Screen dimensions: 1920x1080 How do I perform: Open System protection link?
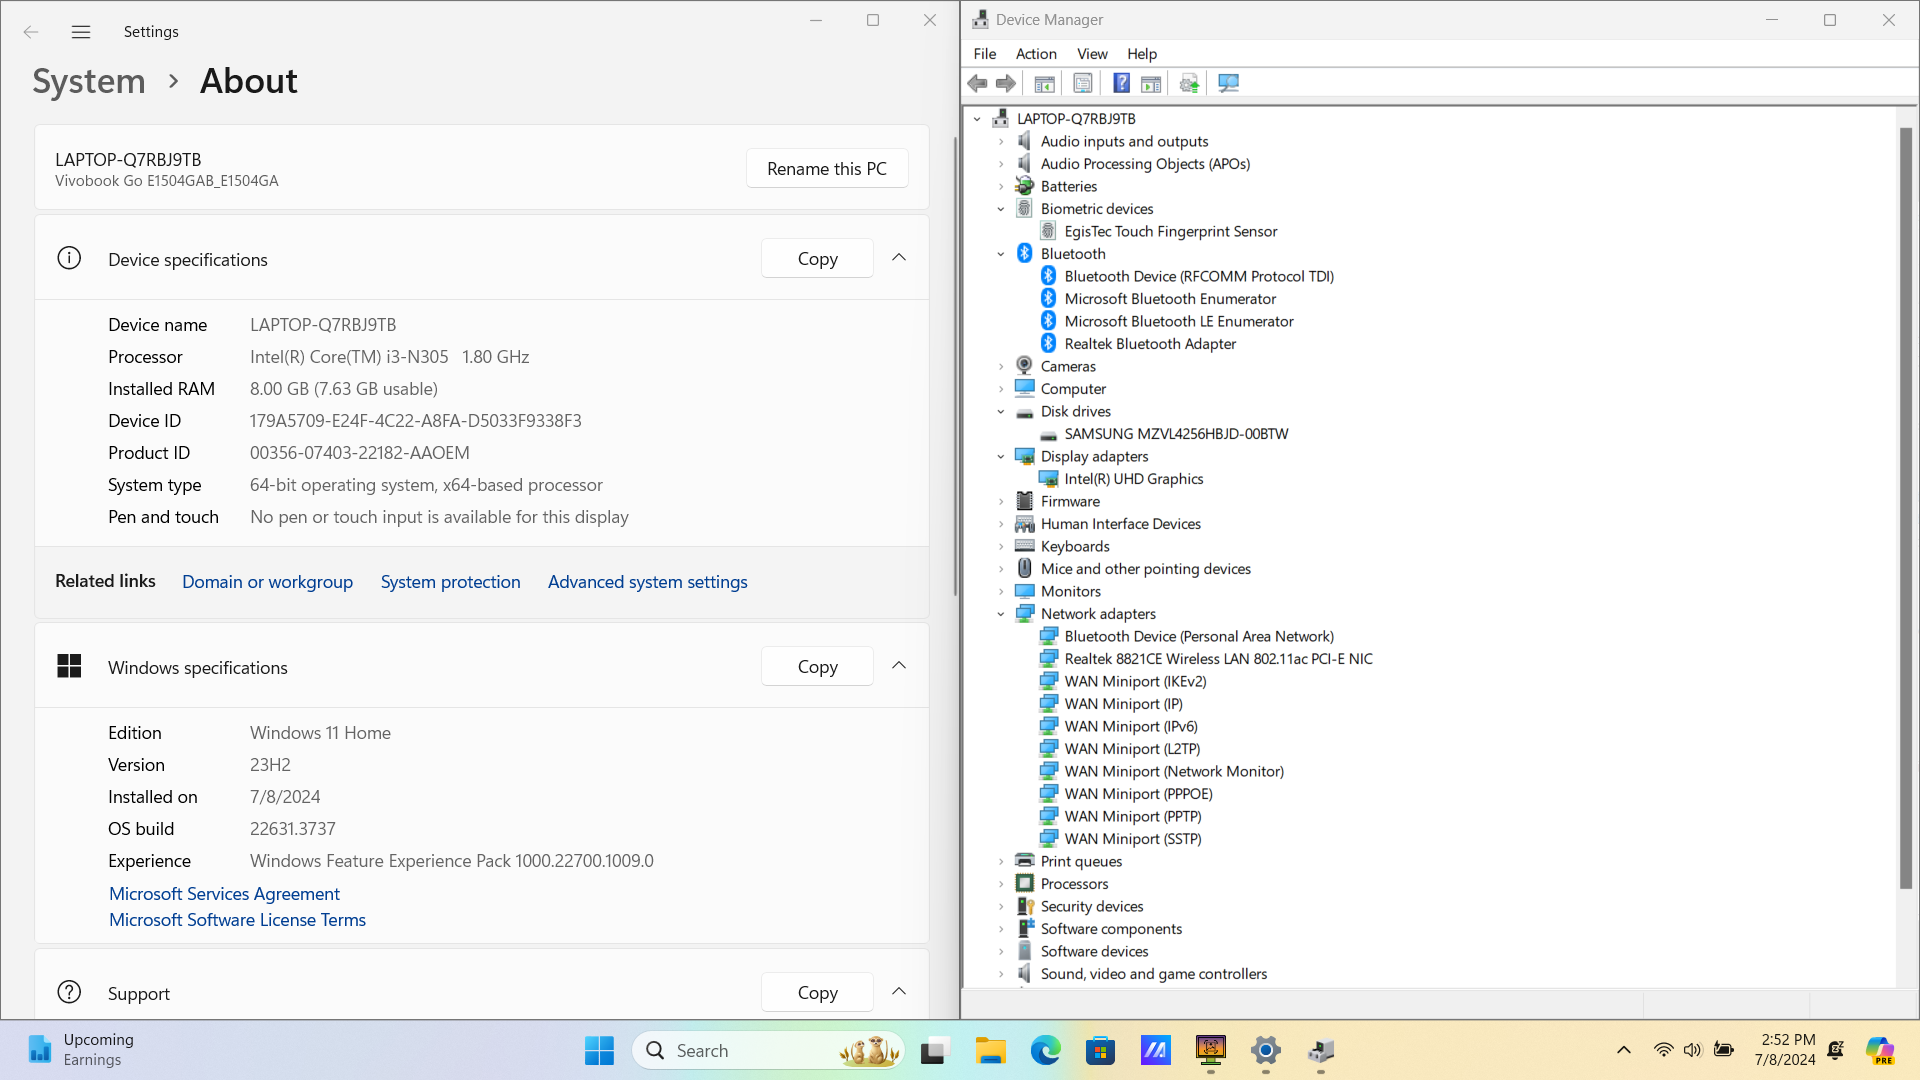tap(450, 582)
